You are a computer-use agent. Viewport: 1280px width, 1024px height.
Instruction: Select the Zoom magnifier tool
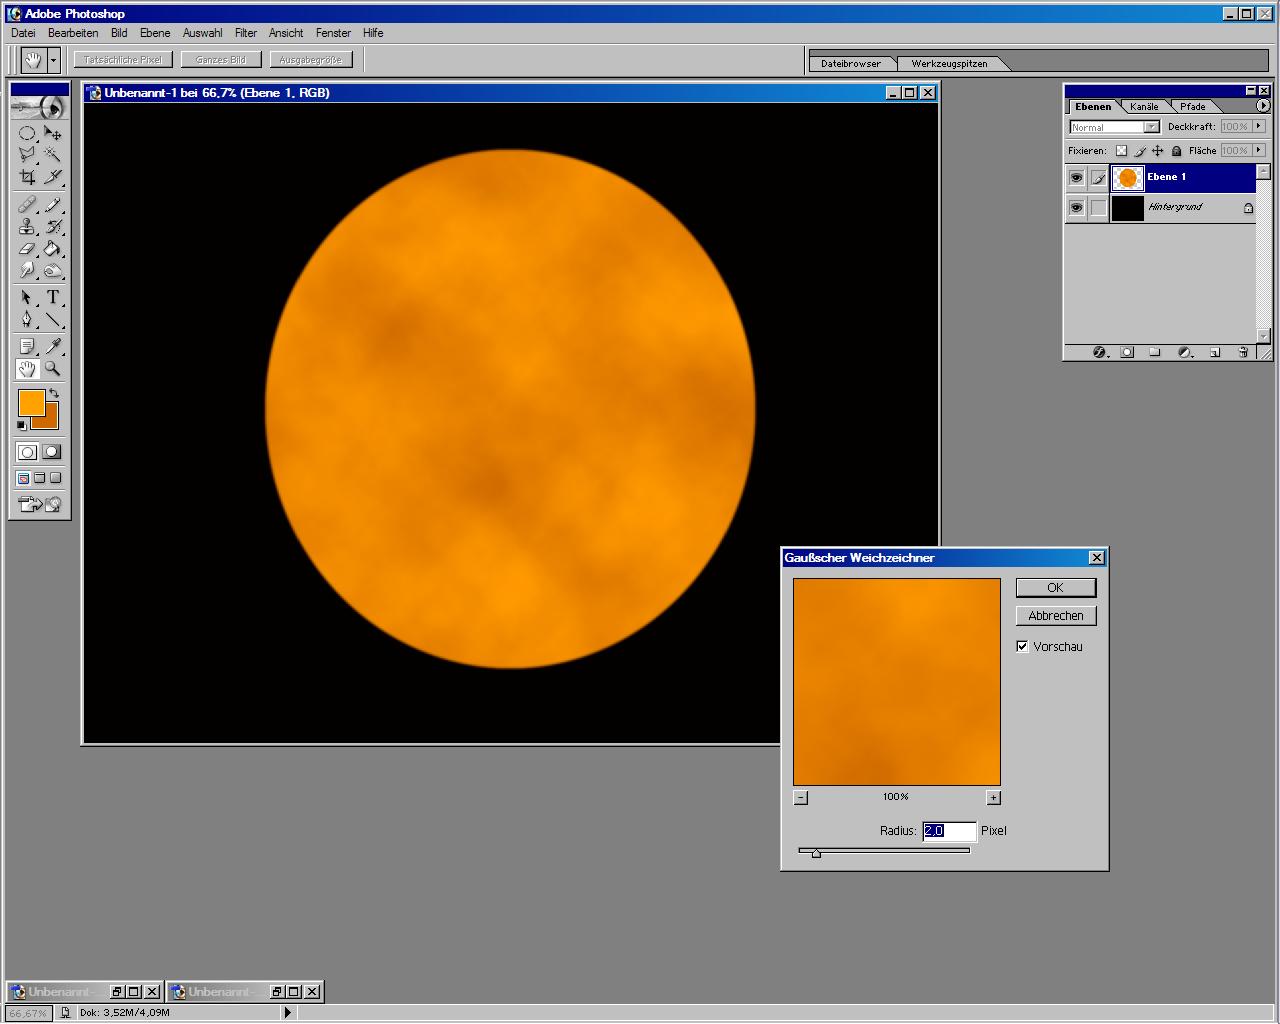(53, 369)
